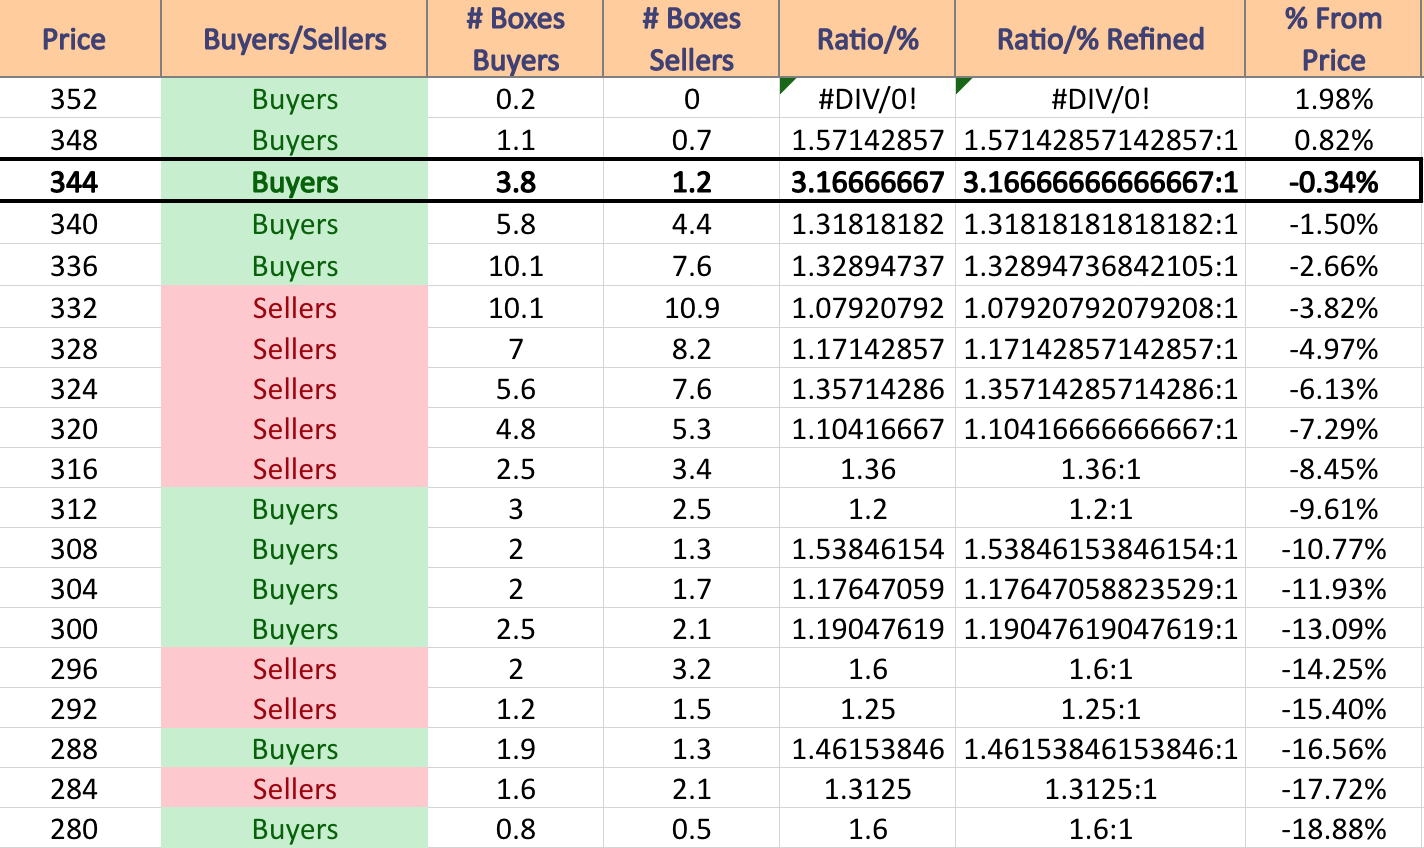Click the 1.46153846 ratio cell

coord(867,749)
